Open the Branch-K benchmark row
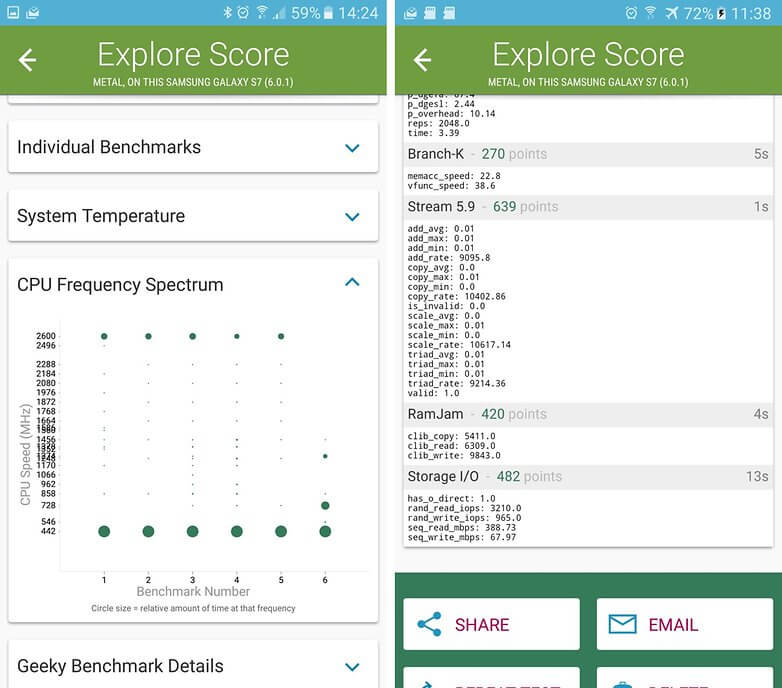The height and width of the screenshot is (688, 782). point(588,154)
